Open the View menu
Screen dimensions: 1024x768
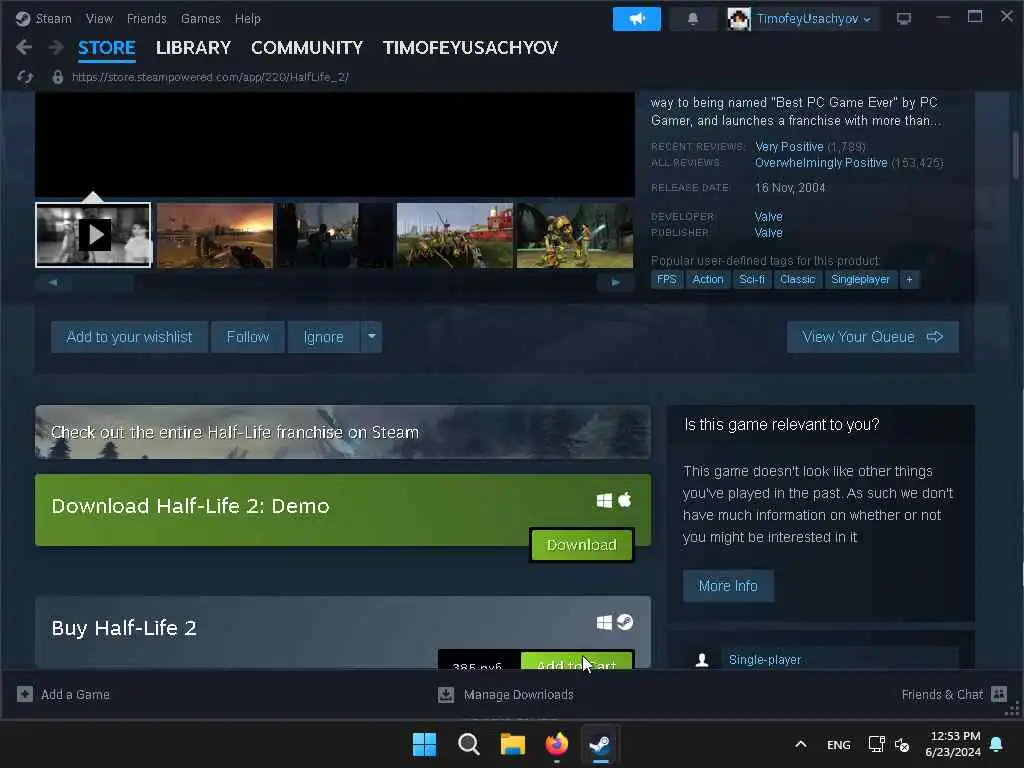[x=99, y=18]
